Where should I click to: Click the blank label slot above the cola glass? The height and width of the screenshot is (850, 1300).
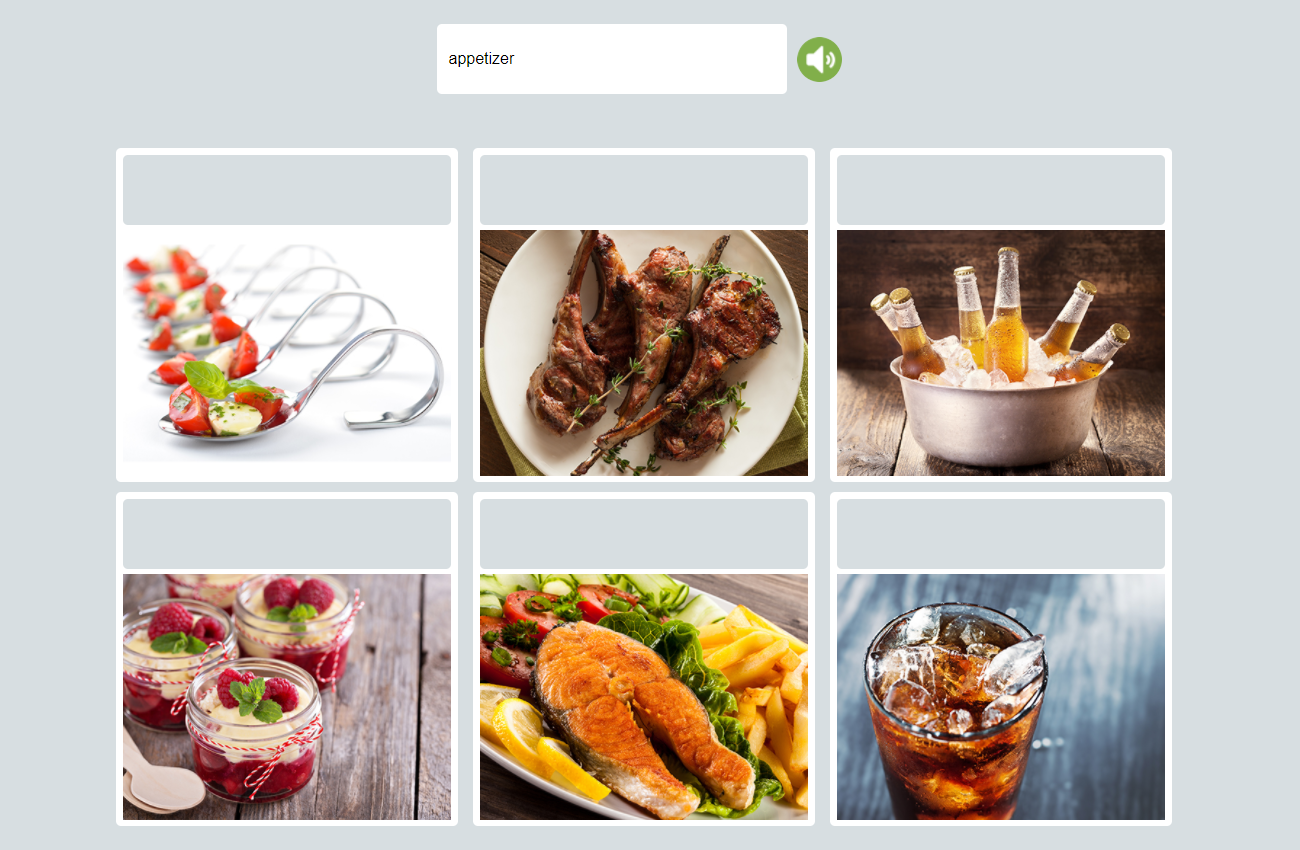point(1001,534)
